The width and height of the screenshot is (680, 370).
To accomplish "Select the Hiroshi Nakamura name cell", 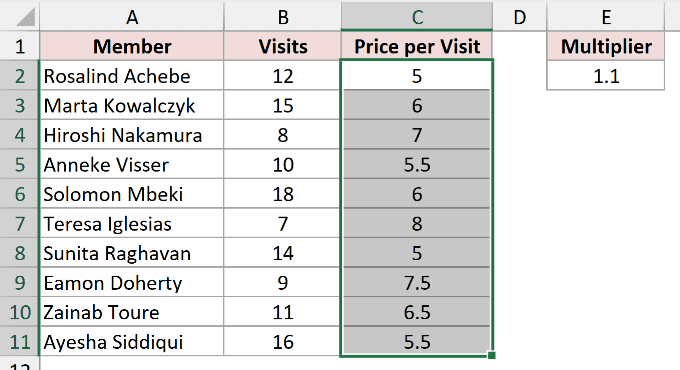I will tap(132, 135).
